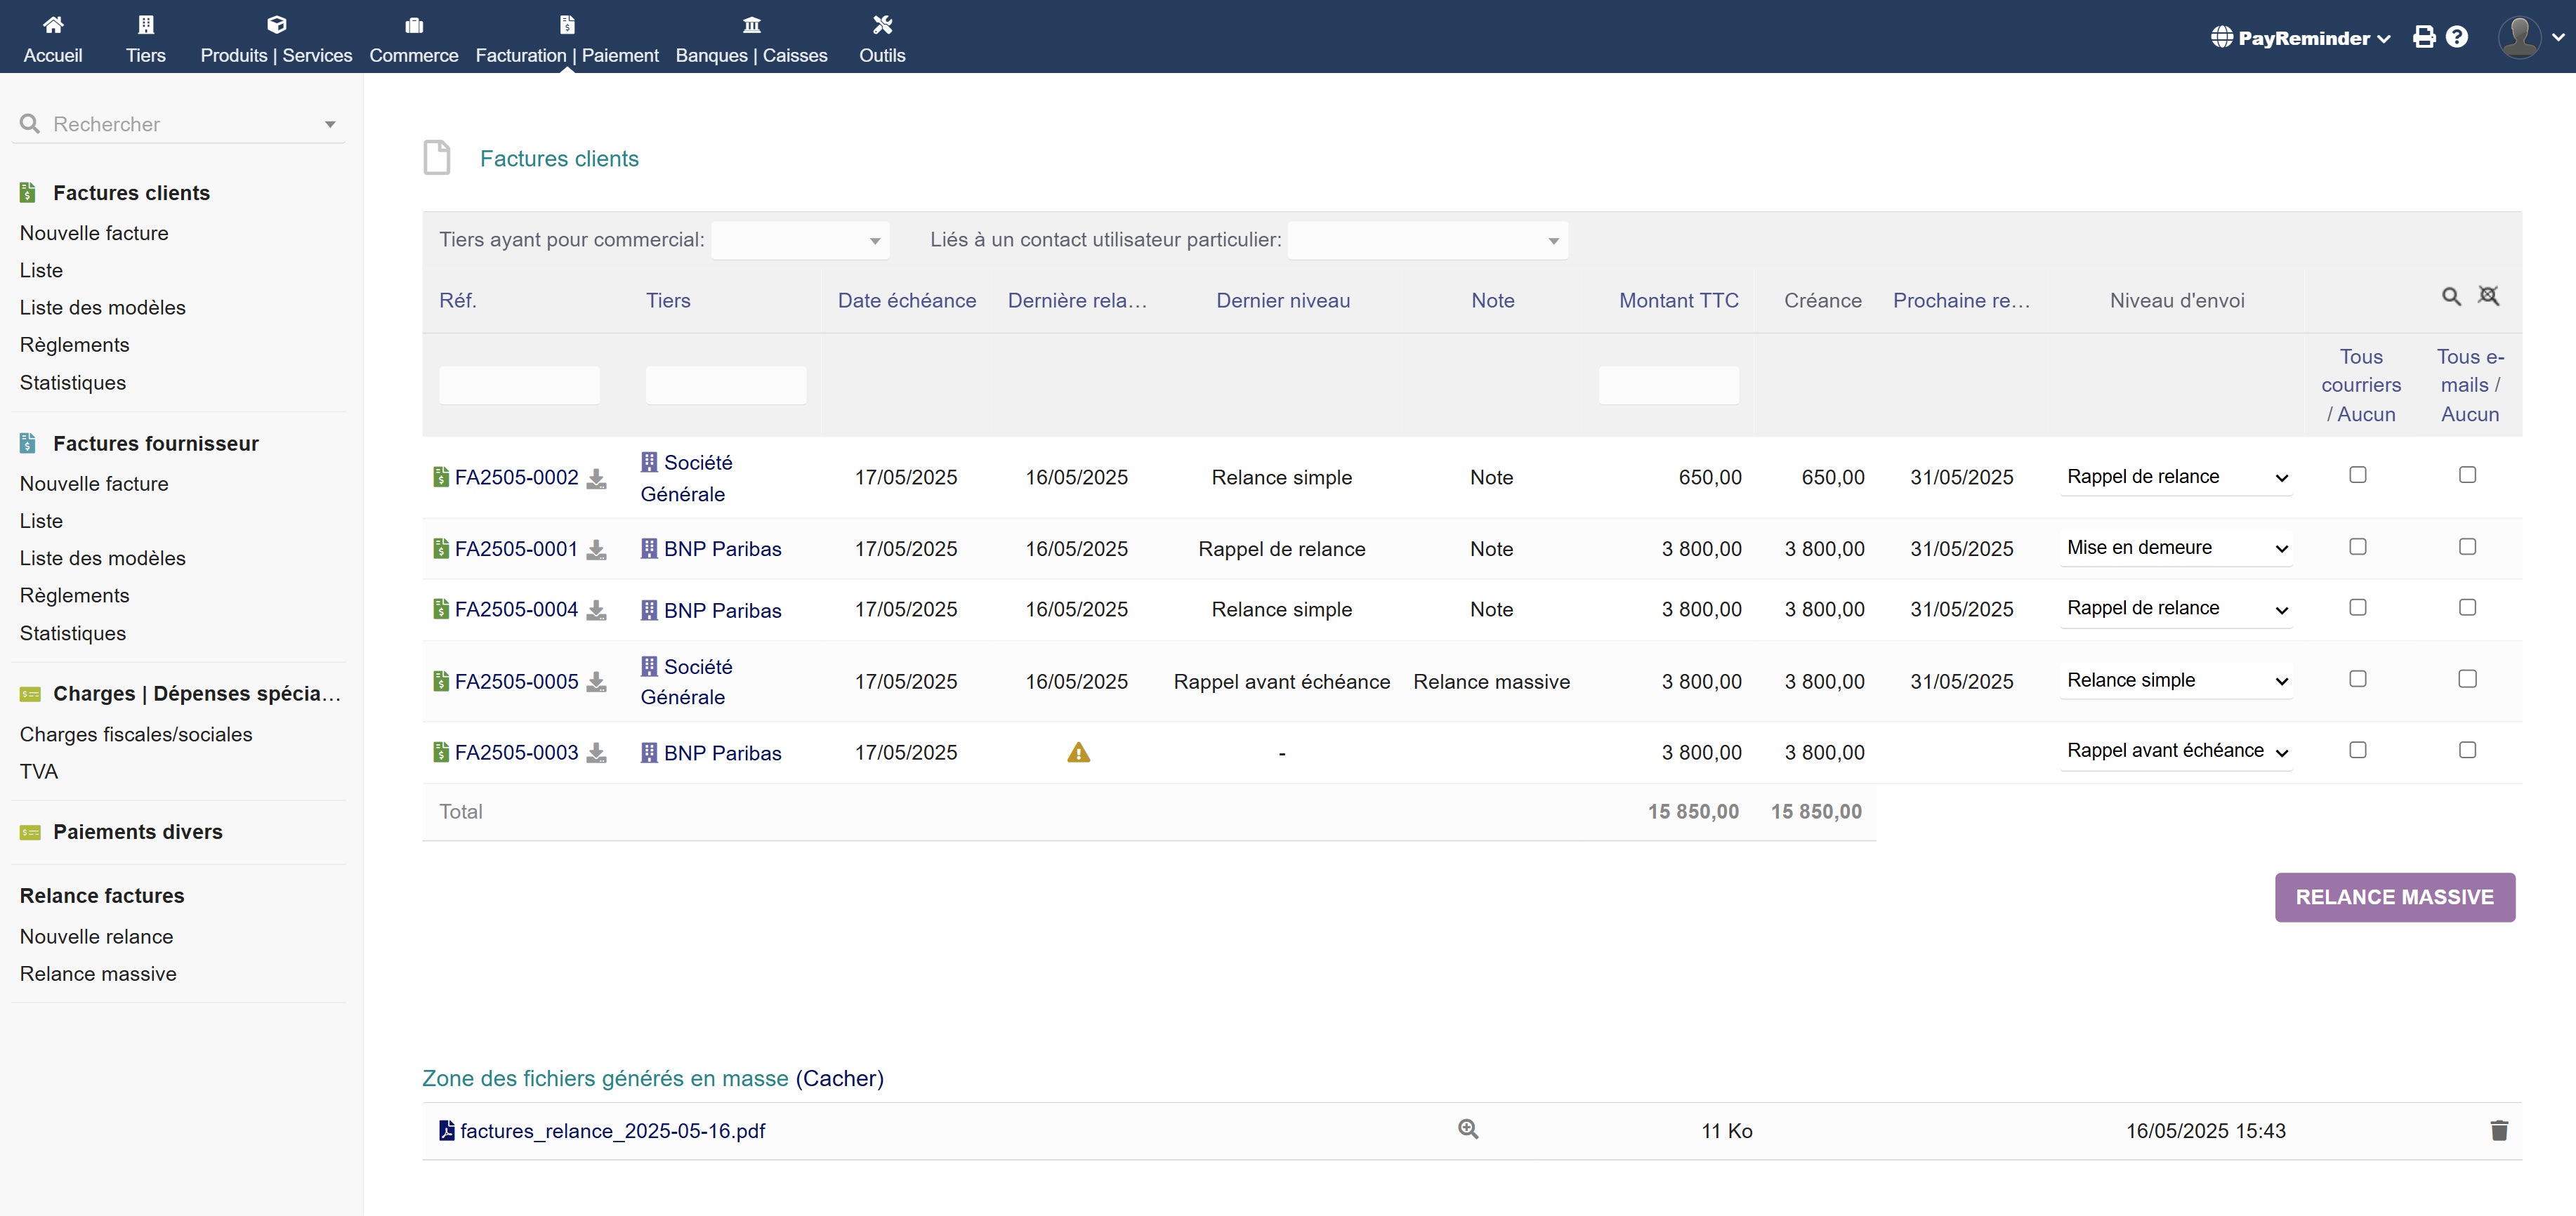Check e-mail checkbox for FA2505-0001
Screen dimensions: 2576x1216
[x=2467, y=547]
